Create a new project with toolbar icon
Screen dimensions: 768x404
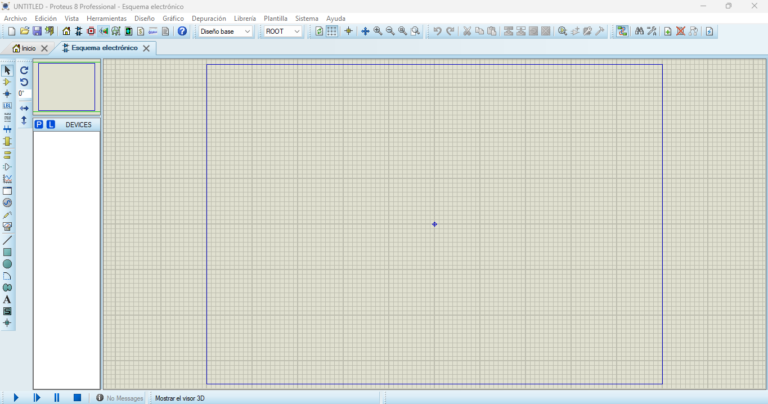coord(12,31)
